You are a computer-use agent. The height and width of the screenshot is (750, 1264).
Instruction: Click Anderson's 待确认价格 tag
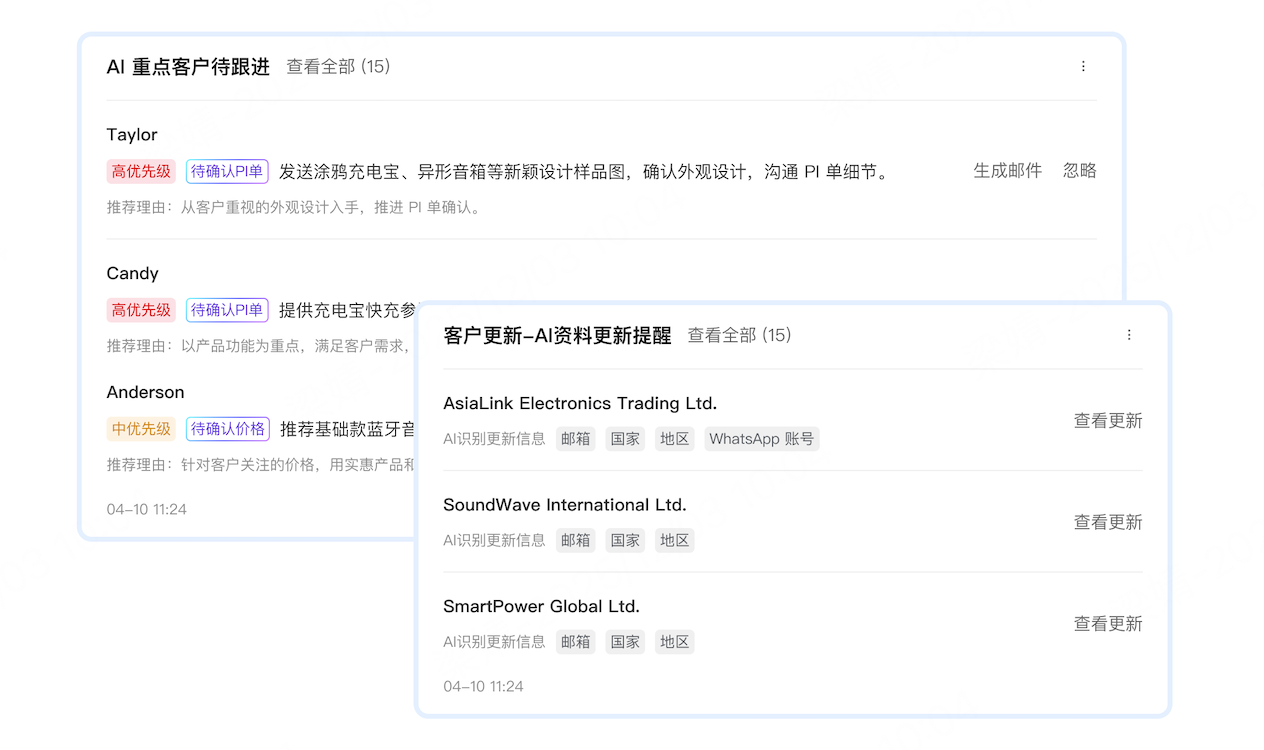coord(227,430)
